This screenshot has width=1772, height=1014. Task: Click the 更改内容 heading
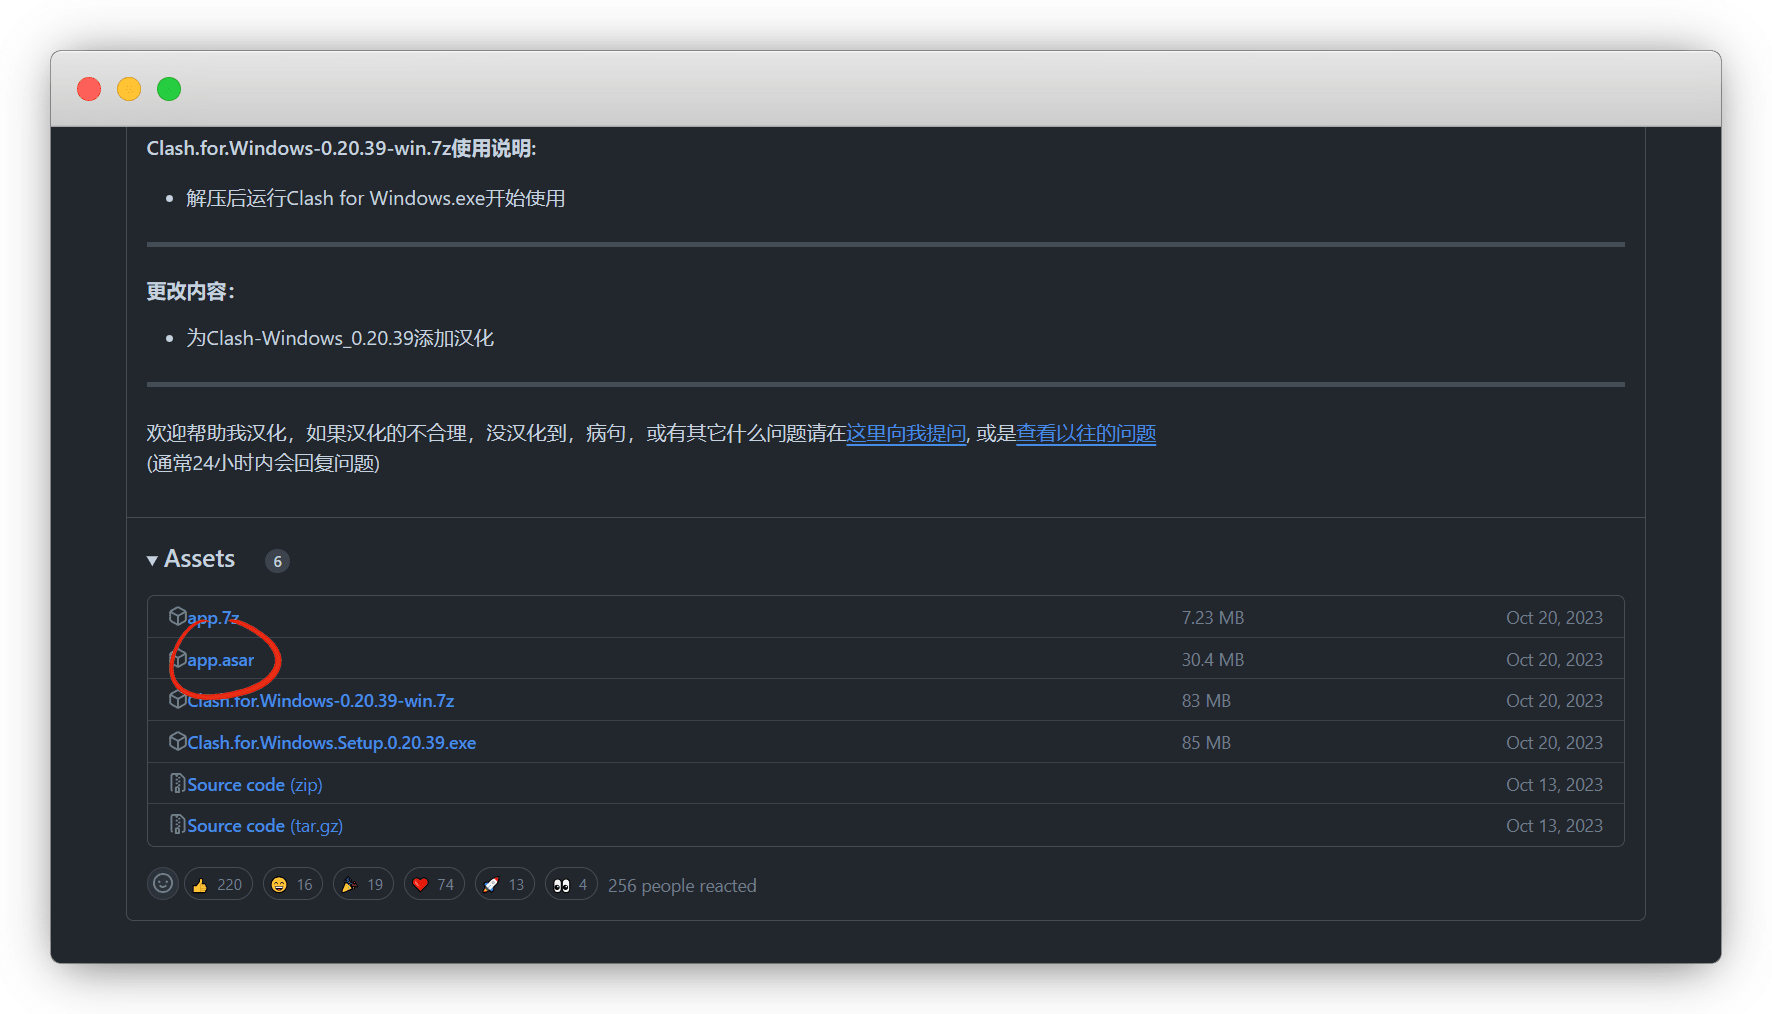pos(190,291)
